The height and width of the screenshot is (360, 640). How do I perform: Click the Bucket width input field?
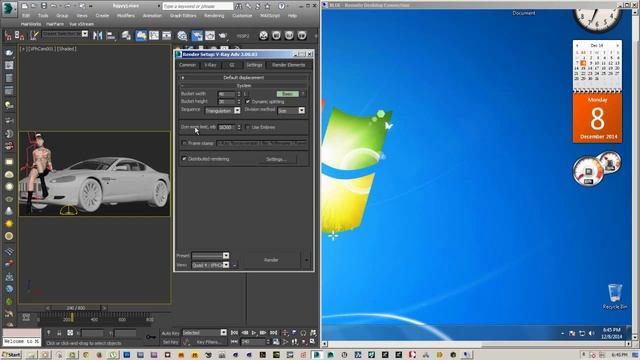(x=227, y=94)
